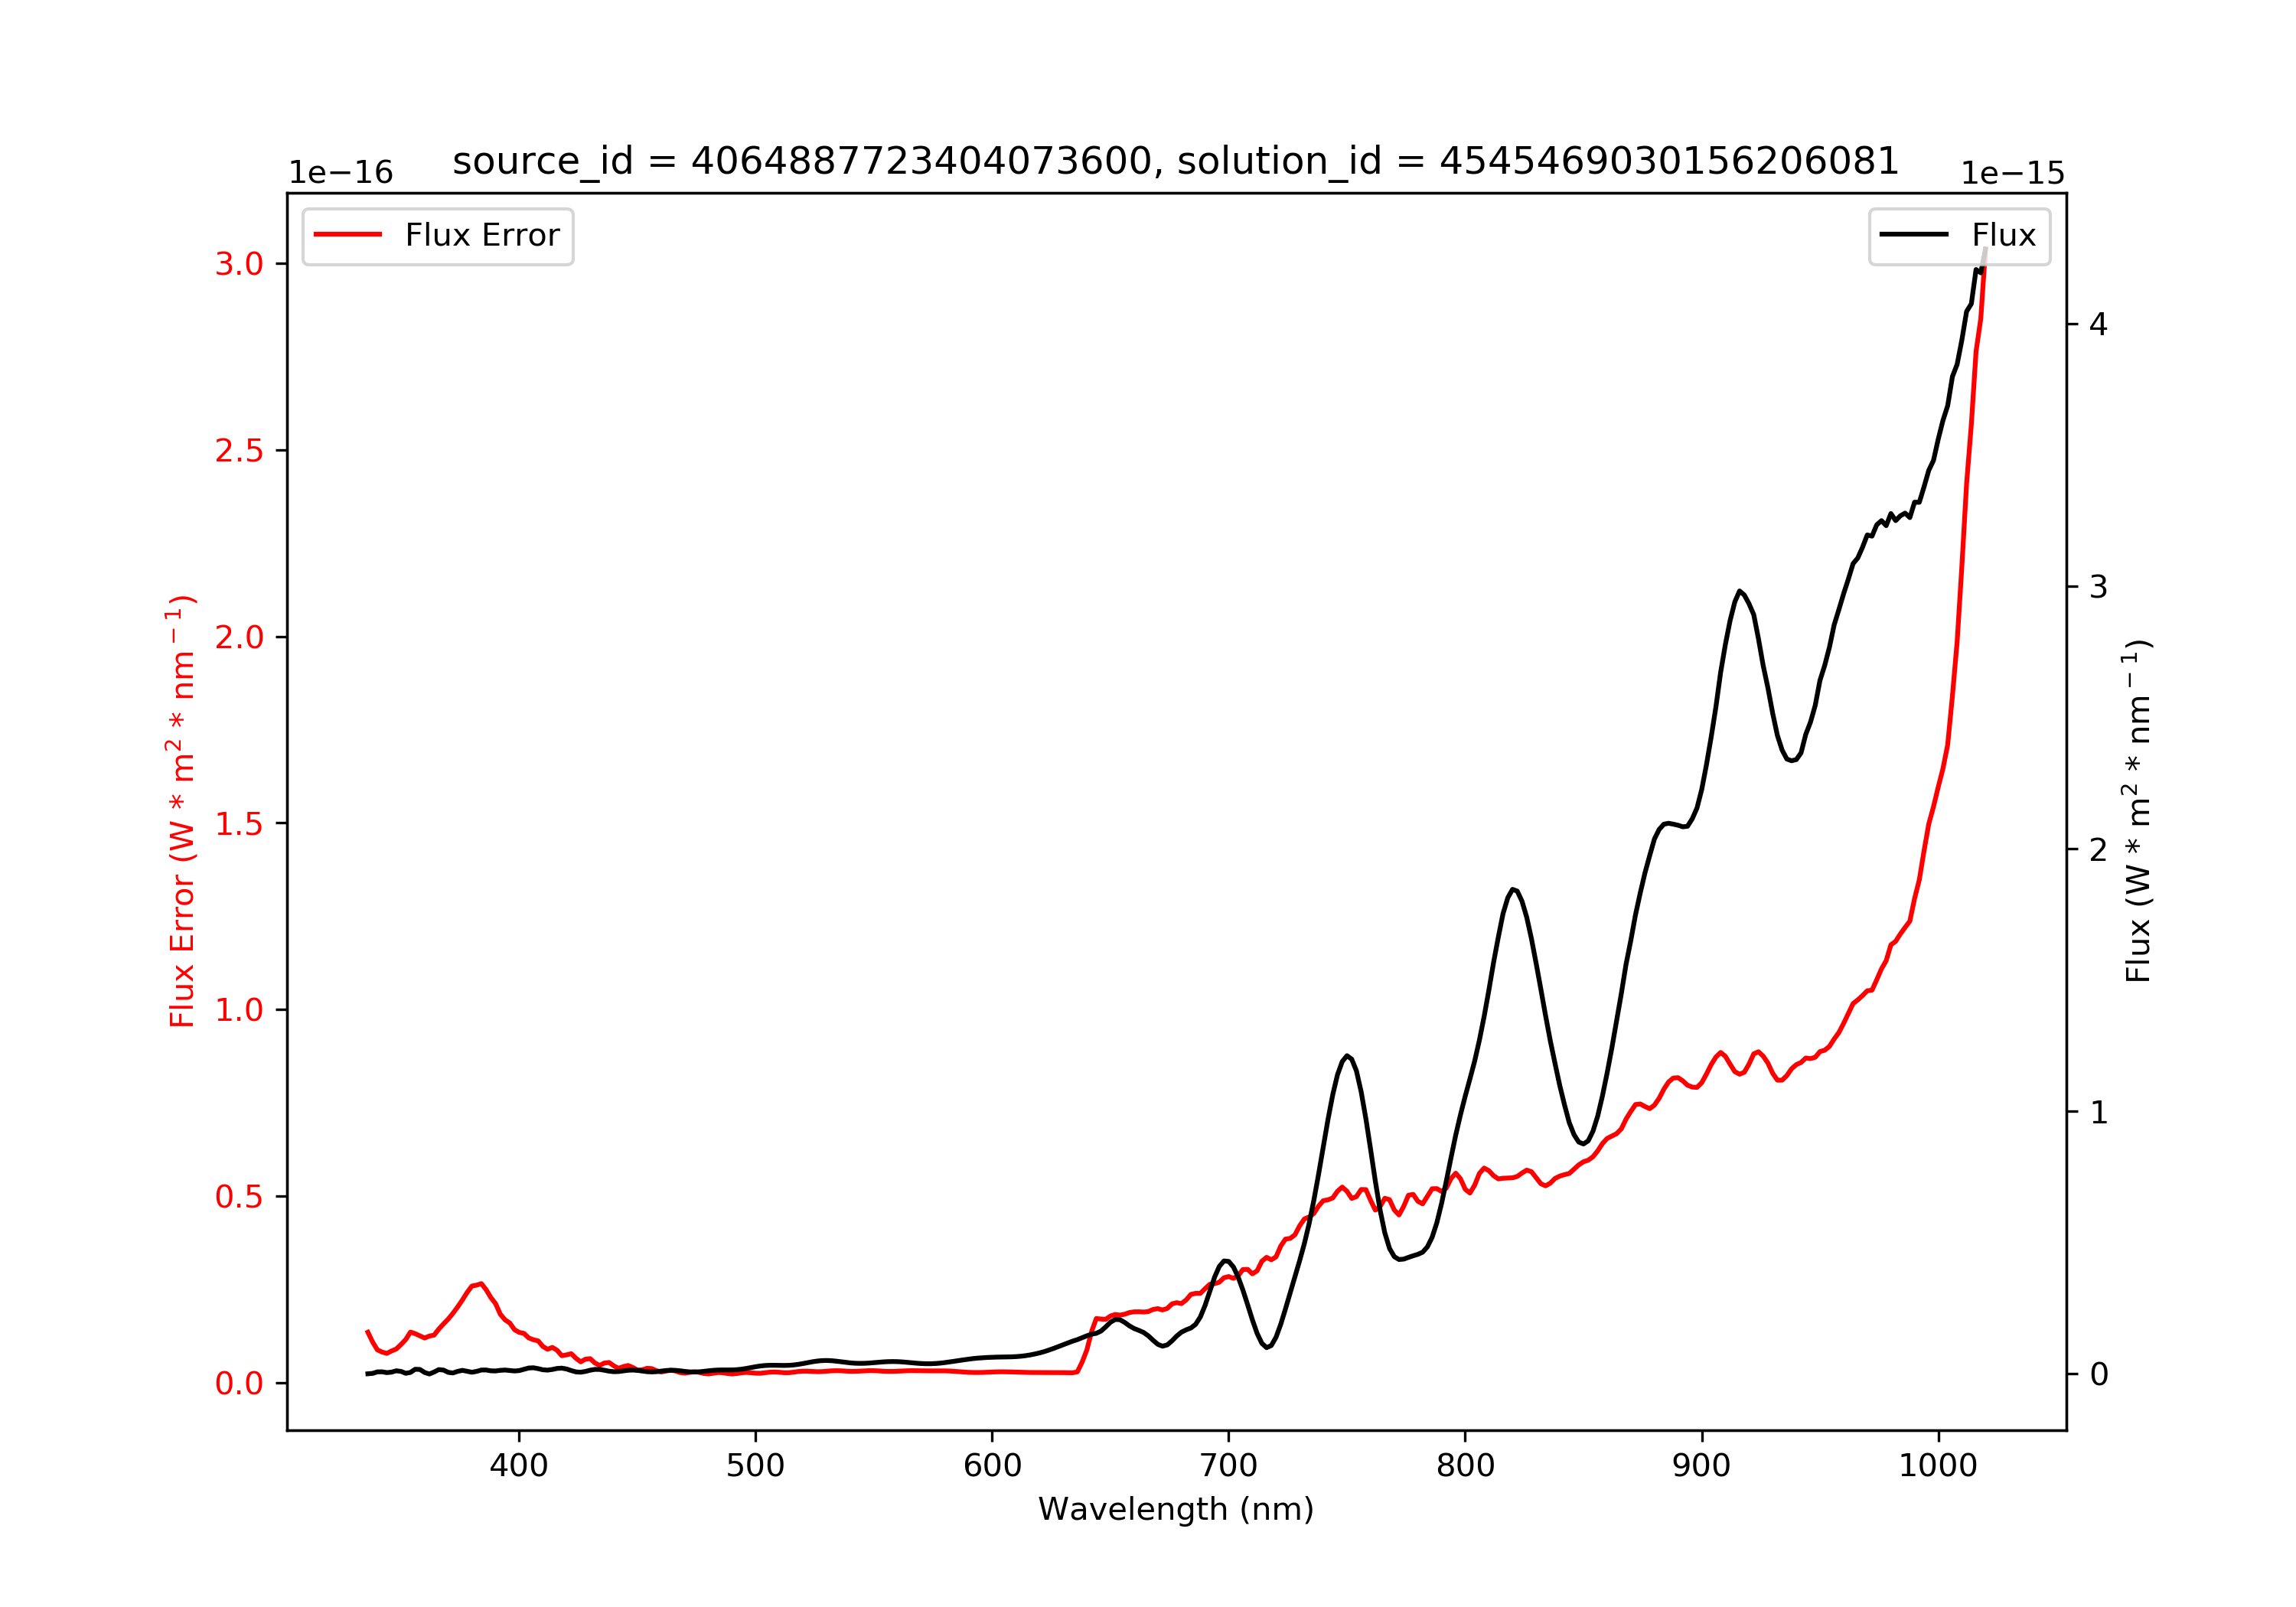Click the 400 tick on wavelength axis
The width and height of the screenshot is (2296, 1607).
click(x=518, y=1466)
